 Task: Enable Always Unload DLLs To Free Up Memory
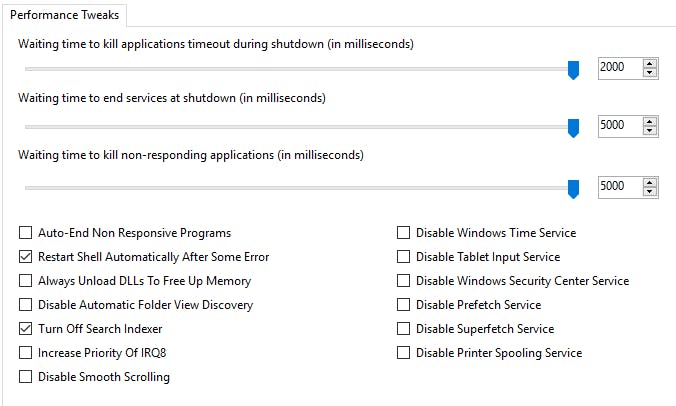[26, 281]
